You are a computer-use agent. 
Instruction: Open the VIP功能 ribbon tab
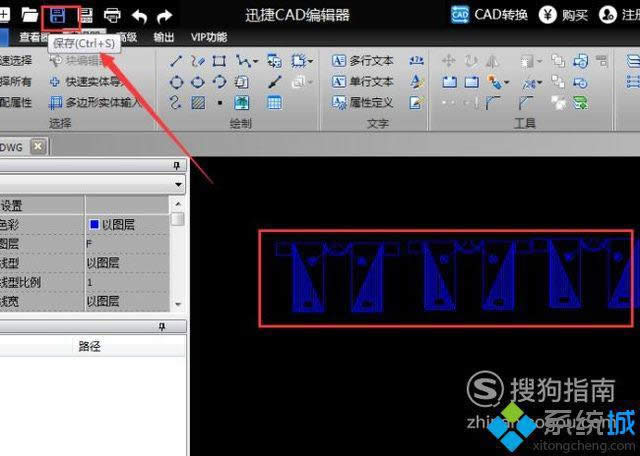209,37
